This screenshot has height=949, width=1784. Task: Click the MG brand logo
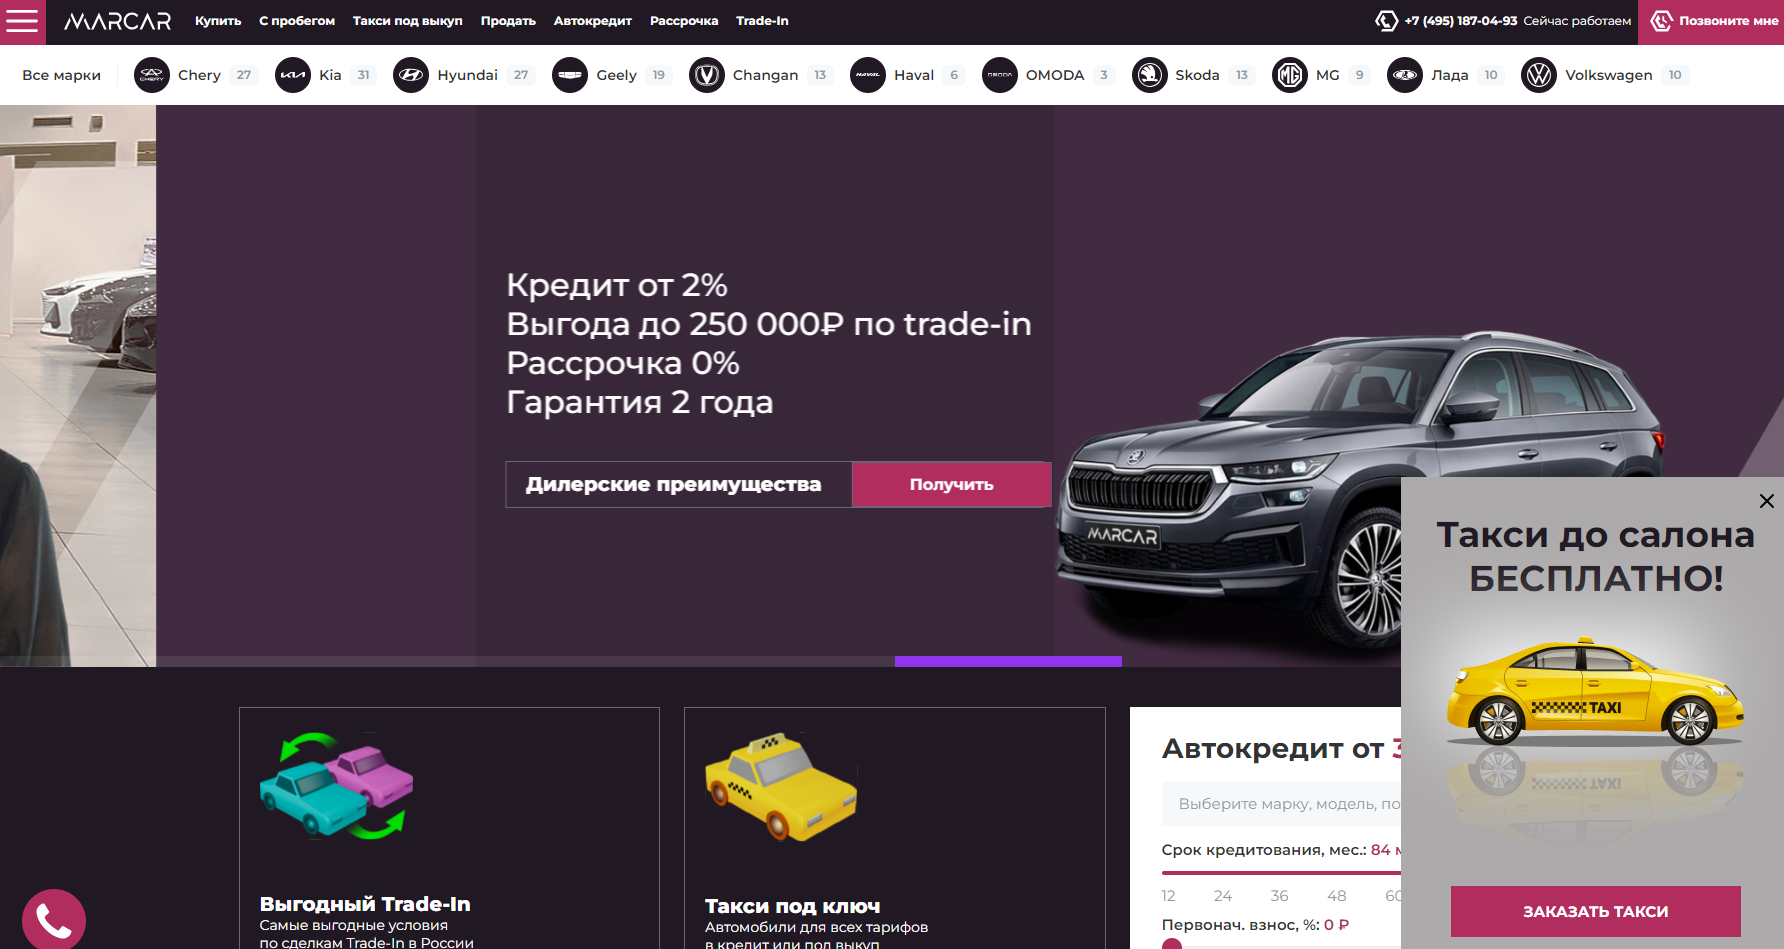coord(1290,75)
